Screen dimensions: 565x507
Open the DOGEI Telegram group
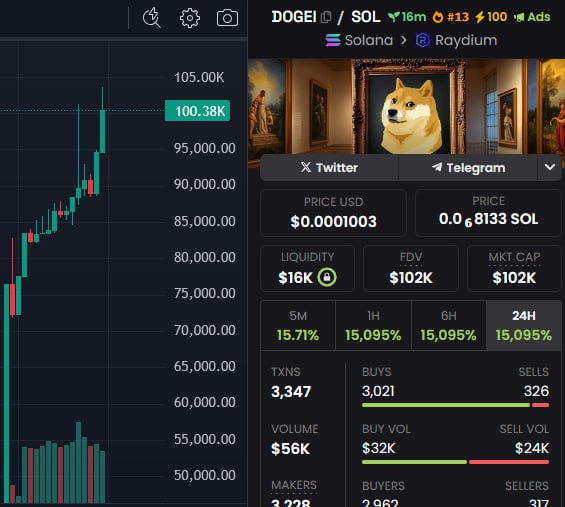468,168
